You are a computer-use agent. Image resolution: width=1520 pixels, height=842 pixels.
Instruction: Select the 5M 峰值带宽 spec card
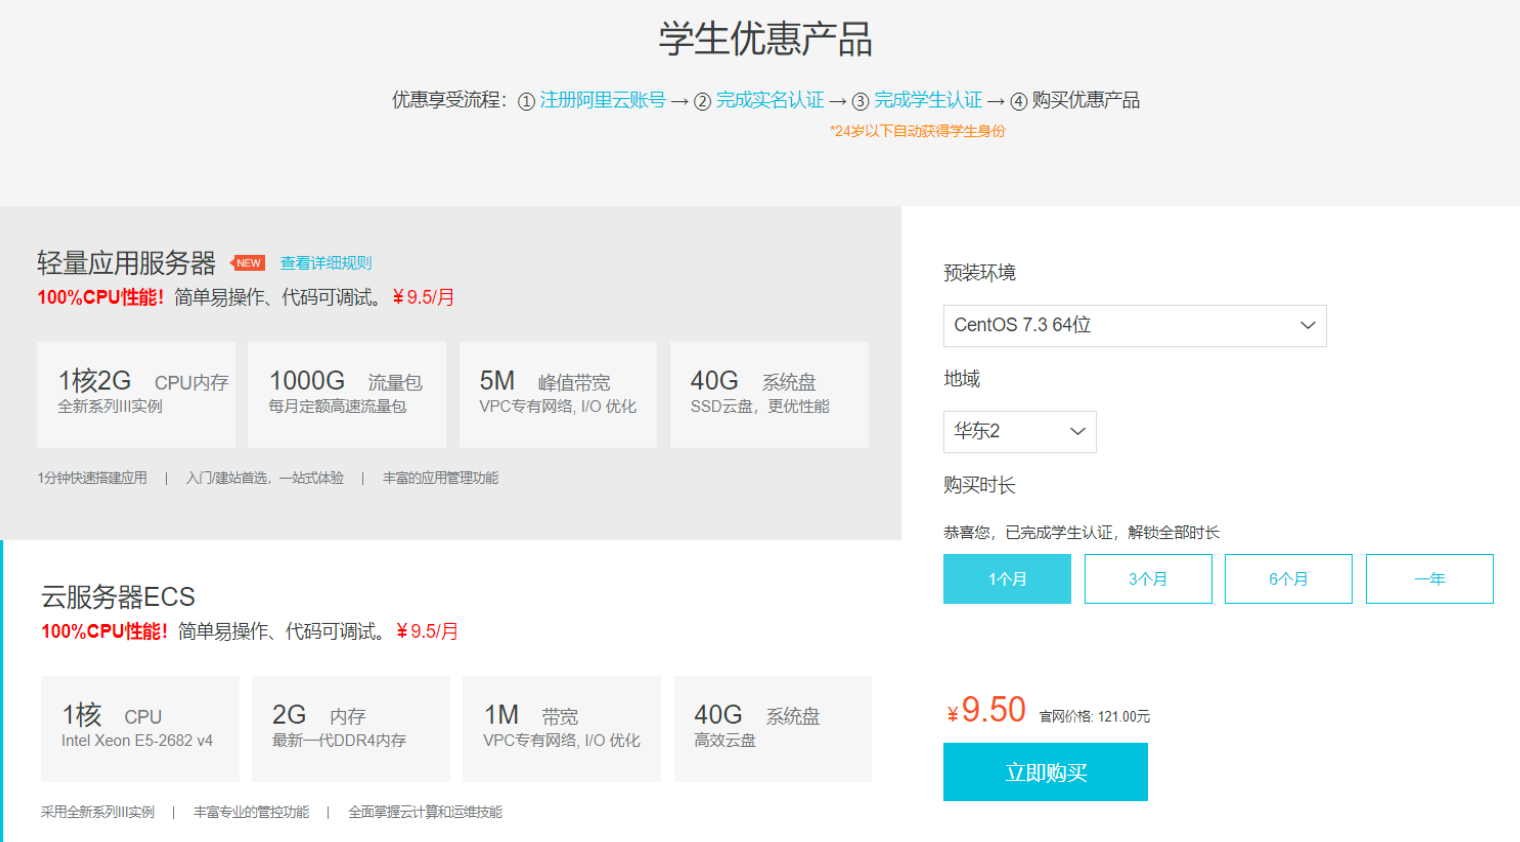[x=558, y=395]
